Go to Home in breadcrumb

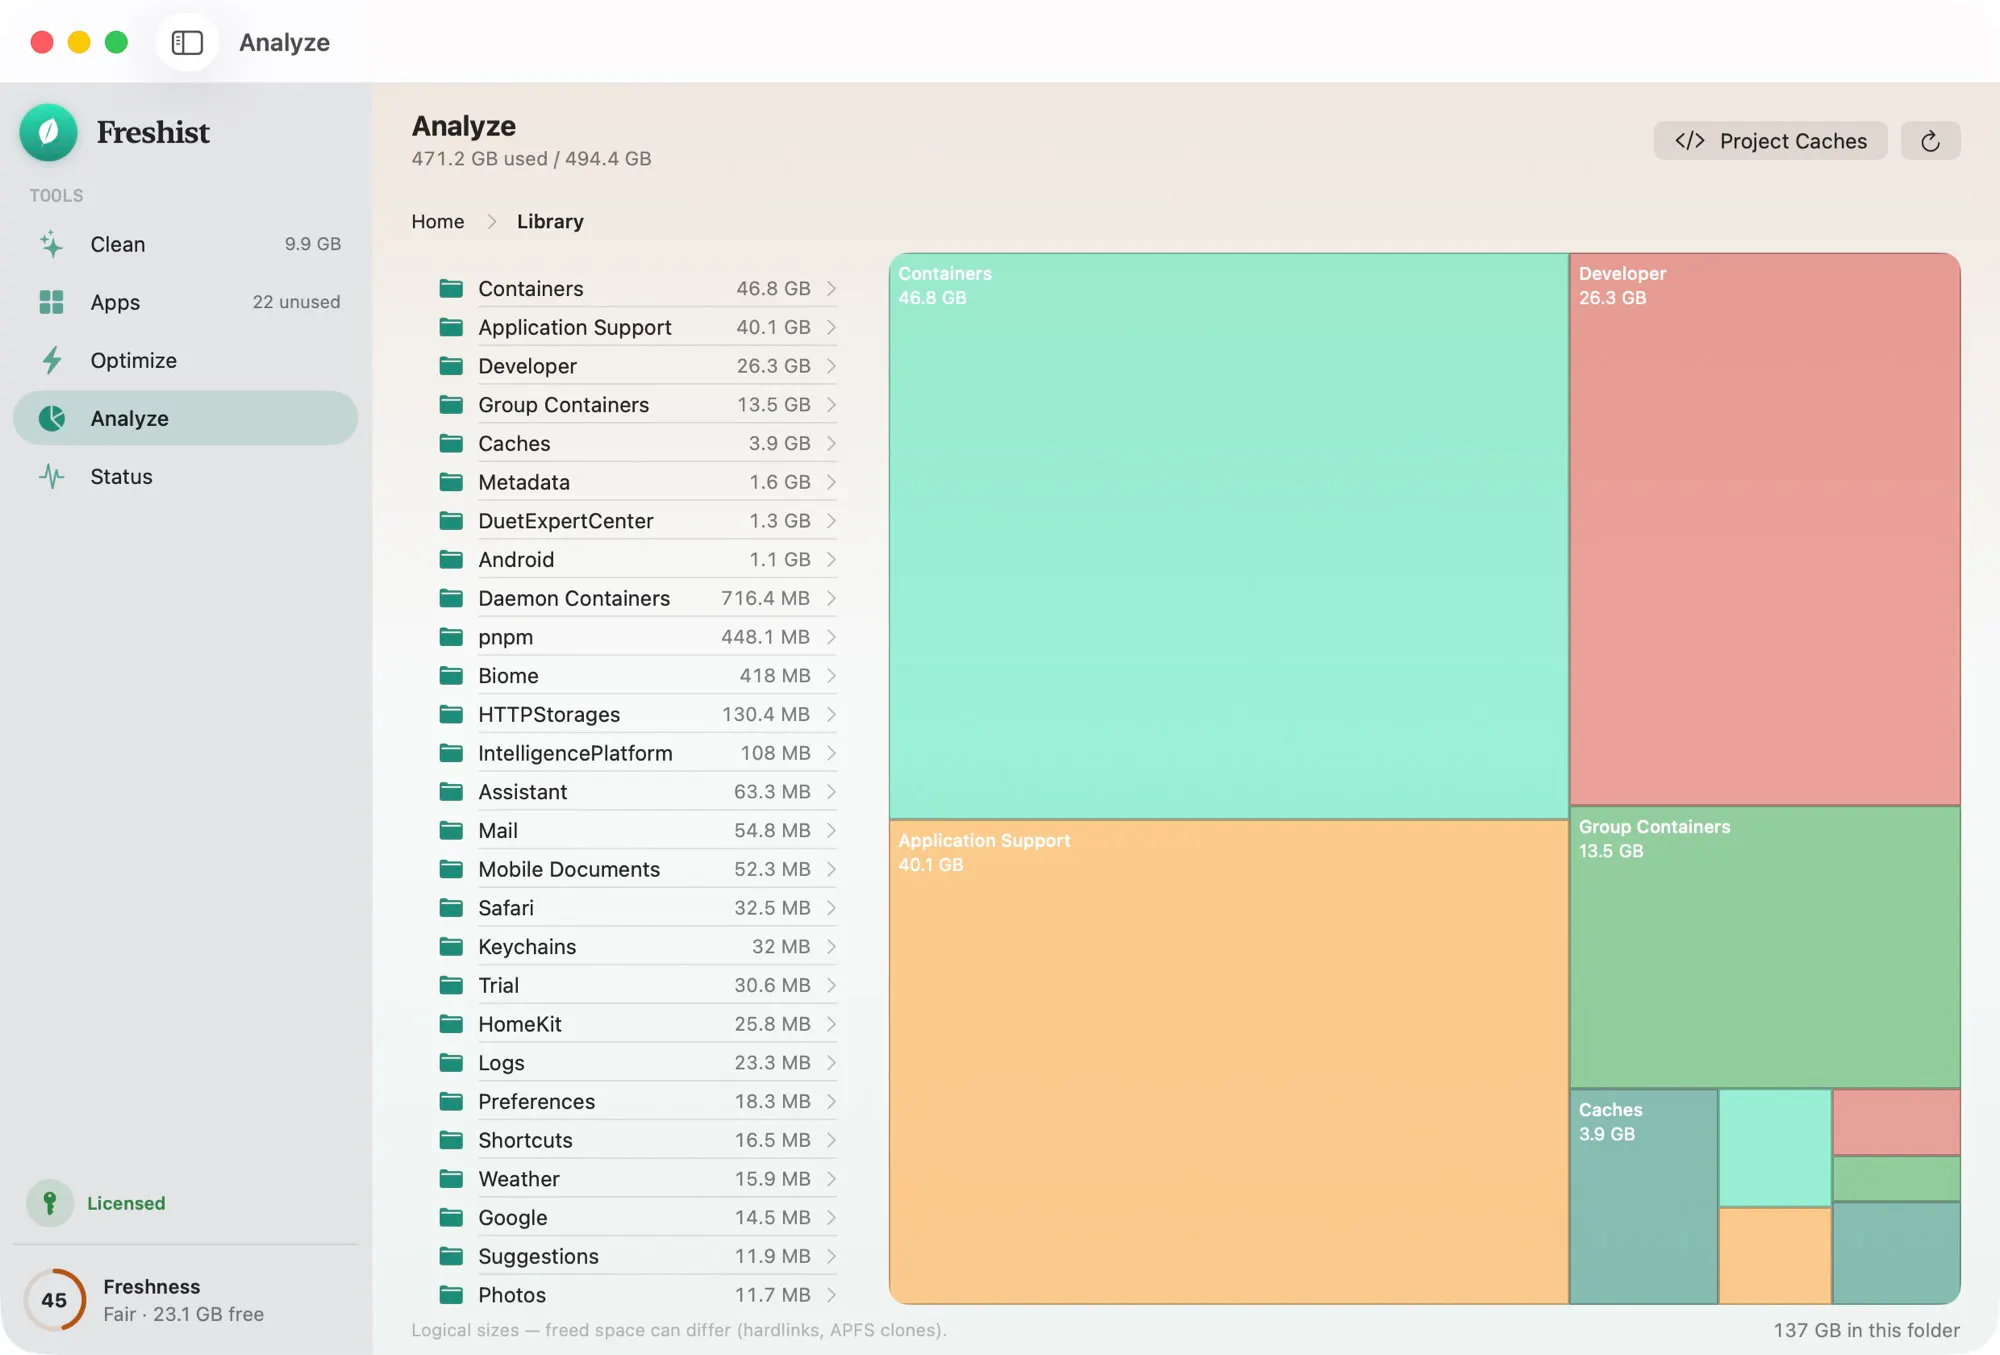coord(438,221)
